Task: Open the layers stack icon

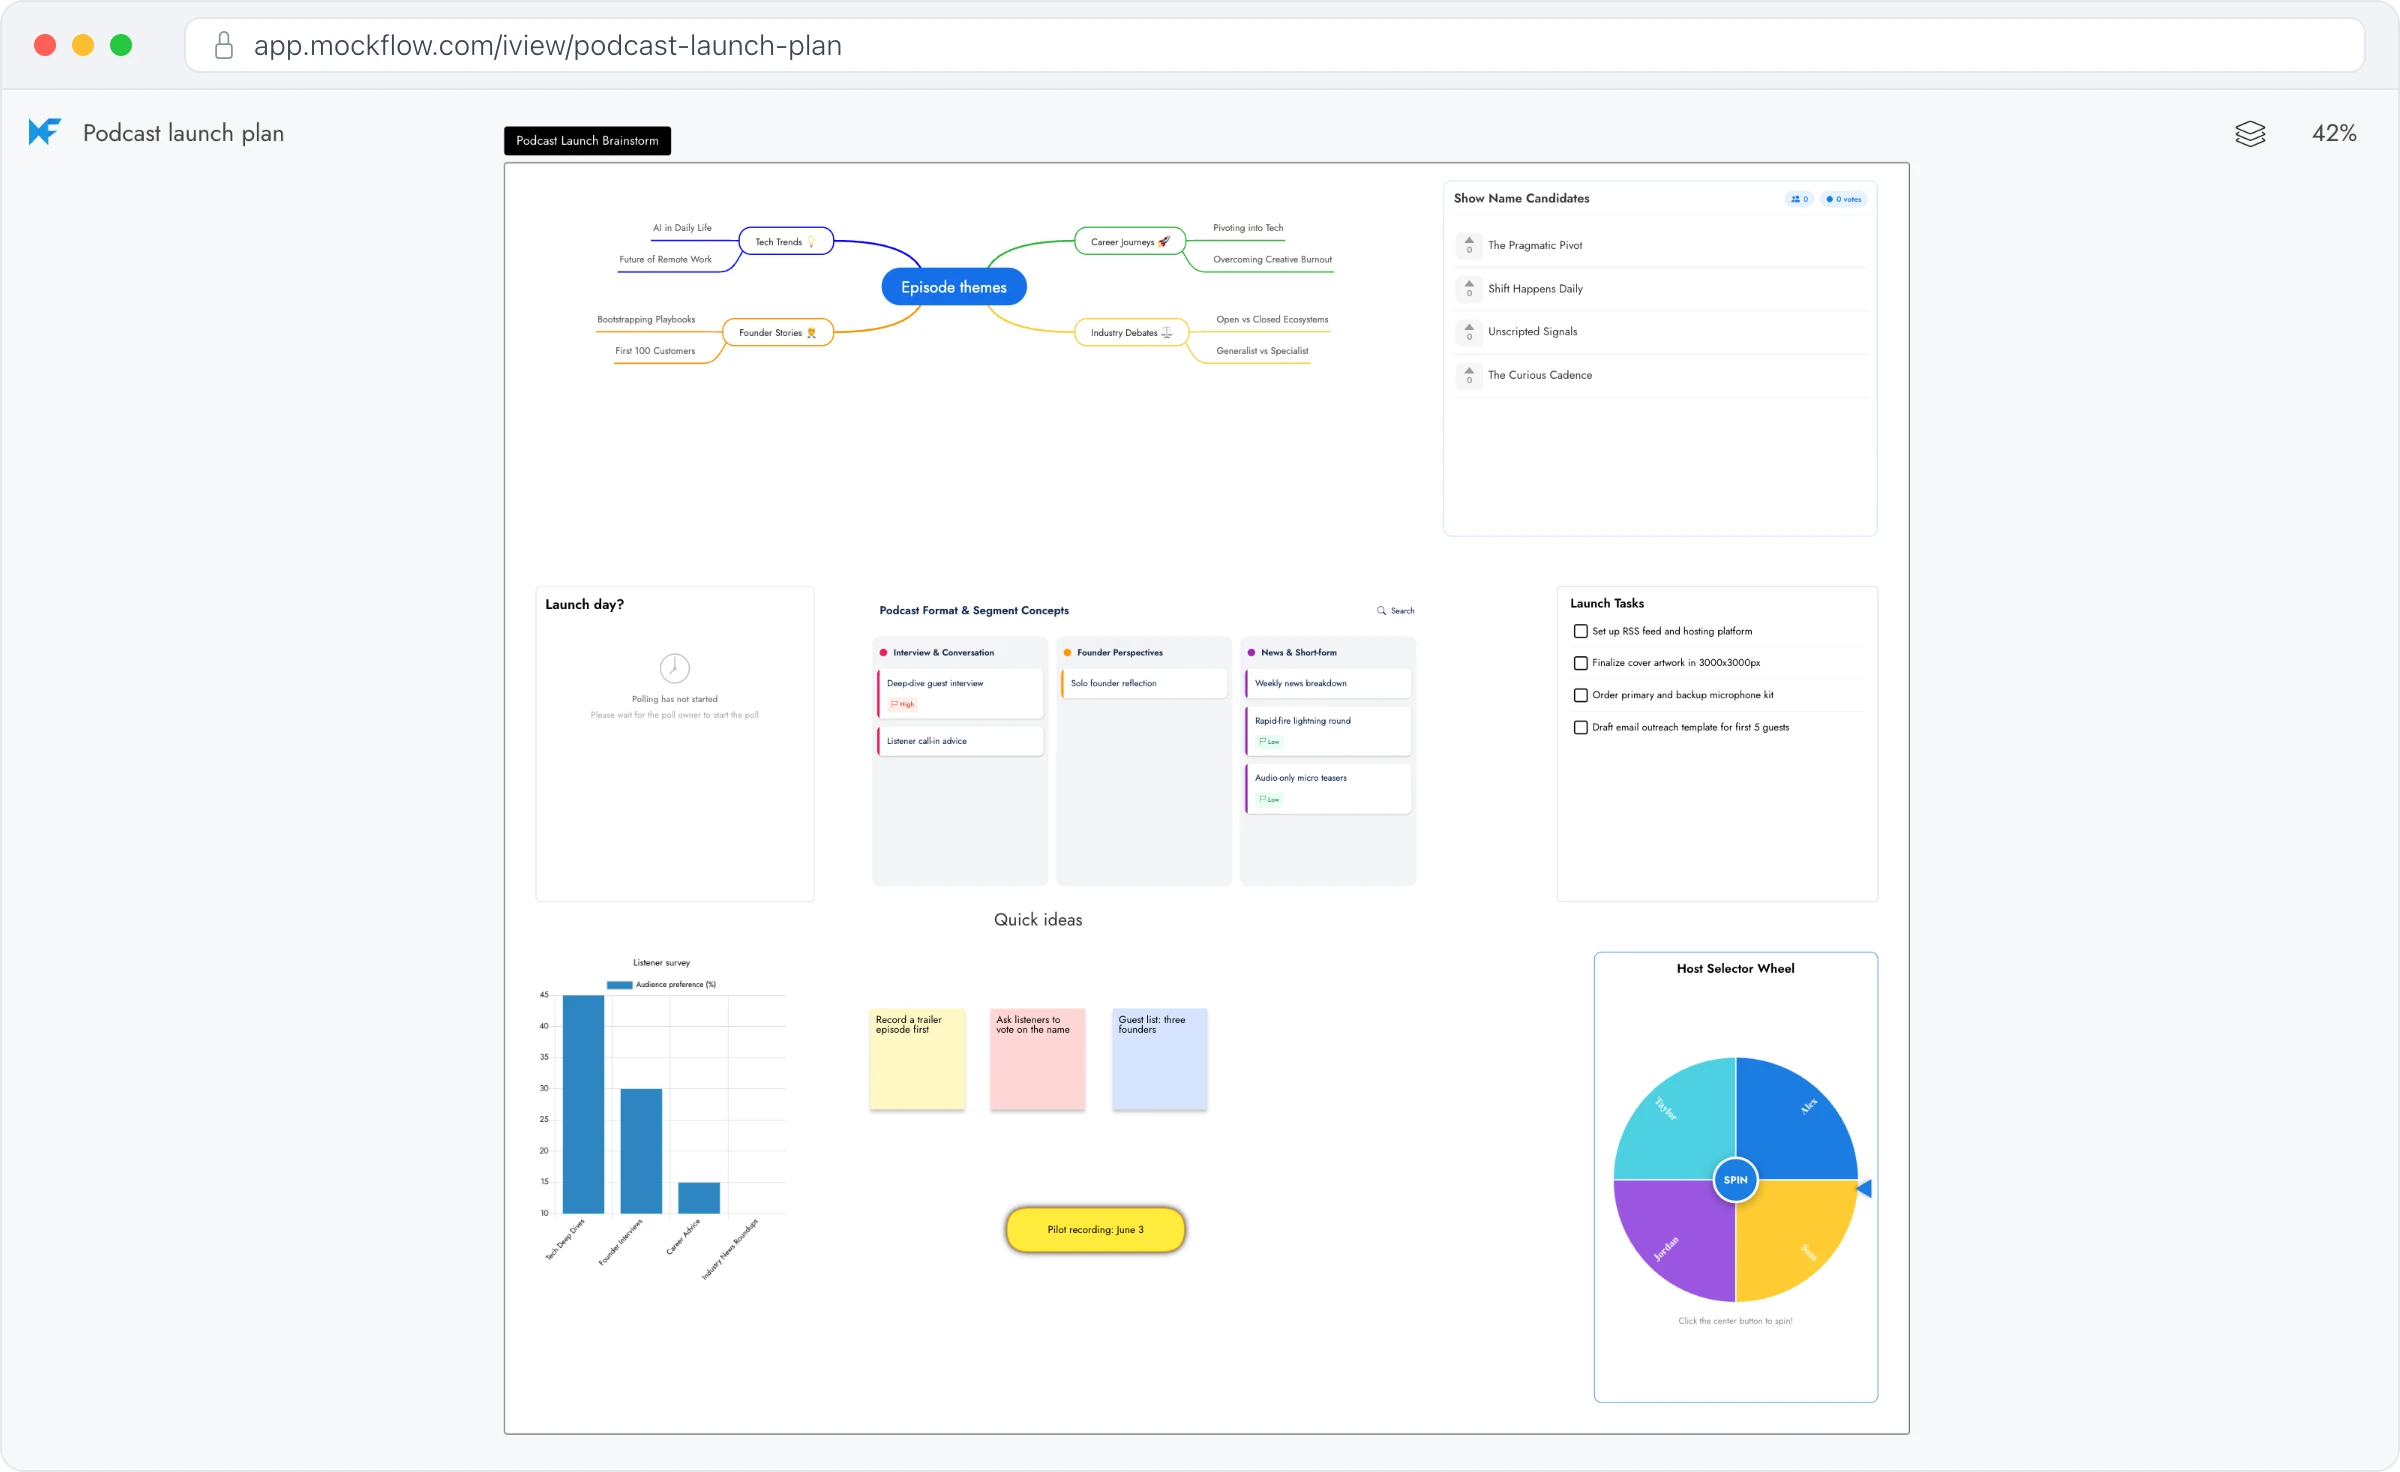Action: coord(2250,133)
